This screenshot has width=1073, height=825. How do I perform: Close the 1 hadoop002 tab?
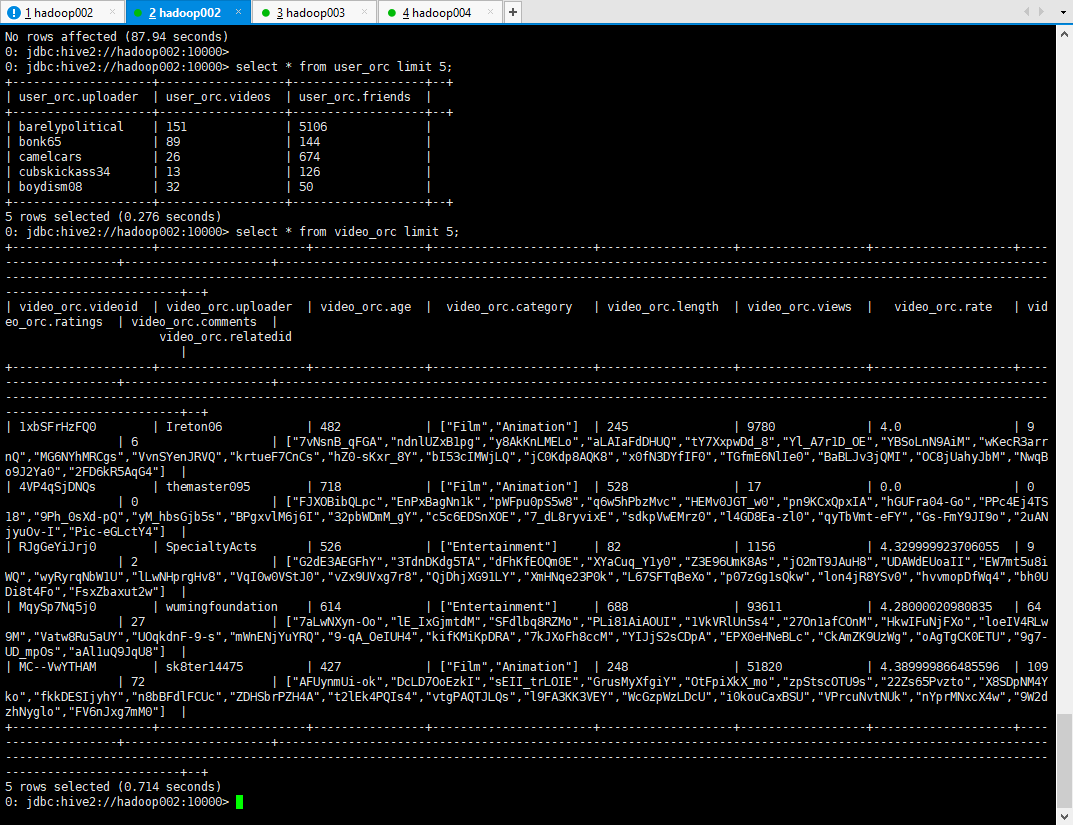112,12
